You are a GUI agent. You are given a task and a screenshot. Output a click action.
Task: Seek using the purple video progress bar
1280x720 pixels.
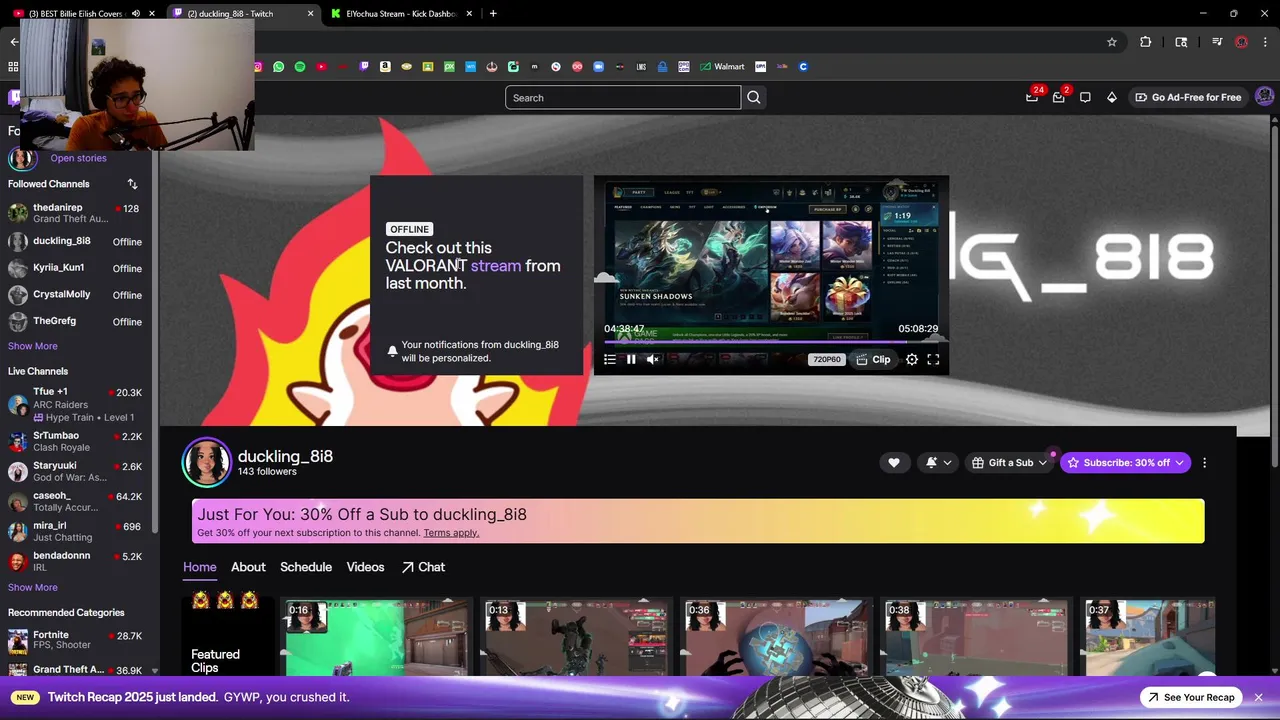[x=771, y=341]
